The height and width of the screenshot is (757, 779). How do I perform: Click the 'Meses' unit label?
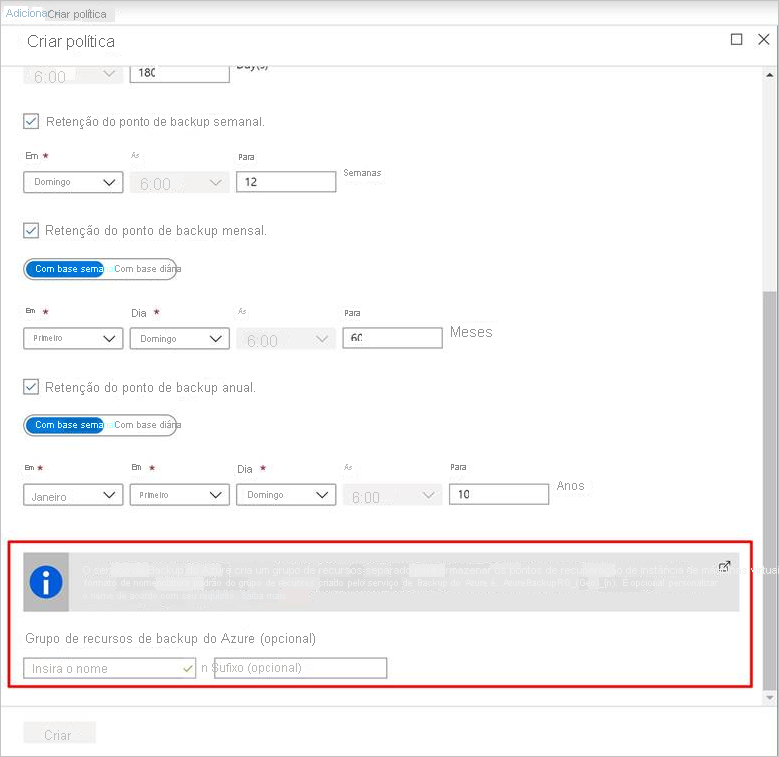(x=471, y=332)
